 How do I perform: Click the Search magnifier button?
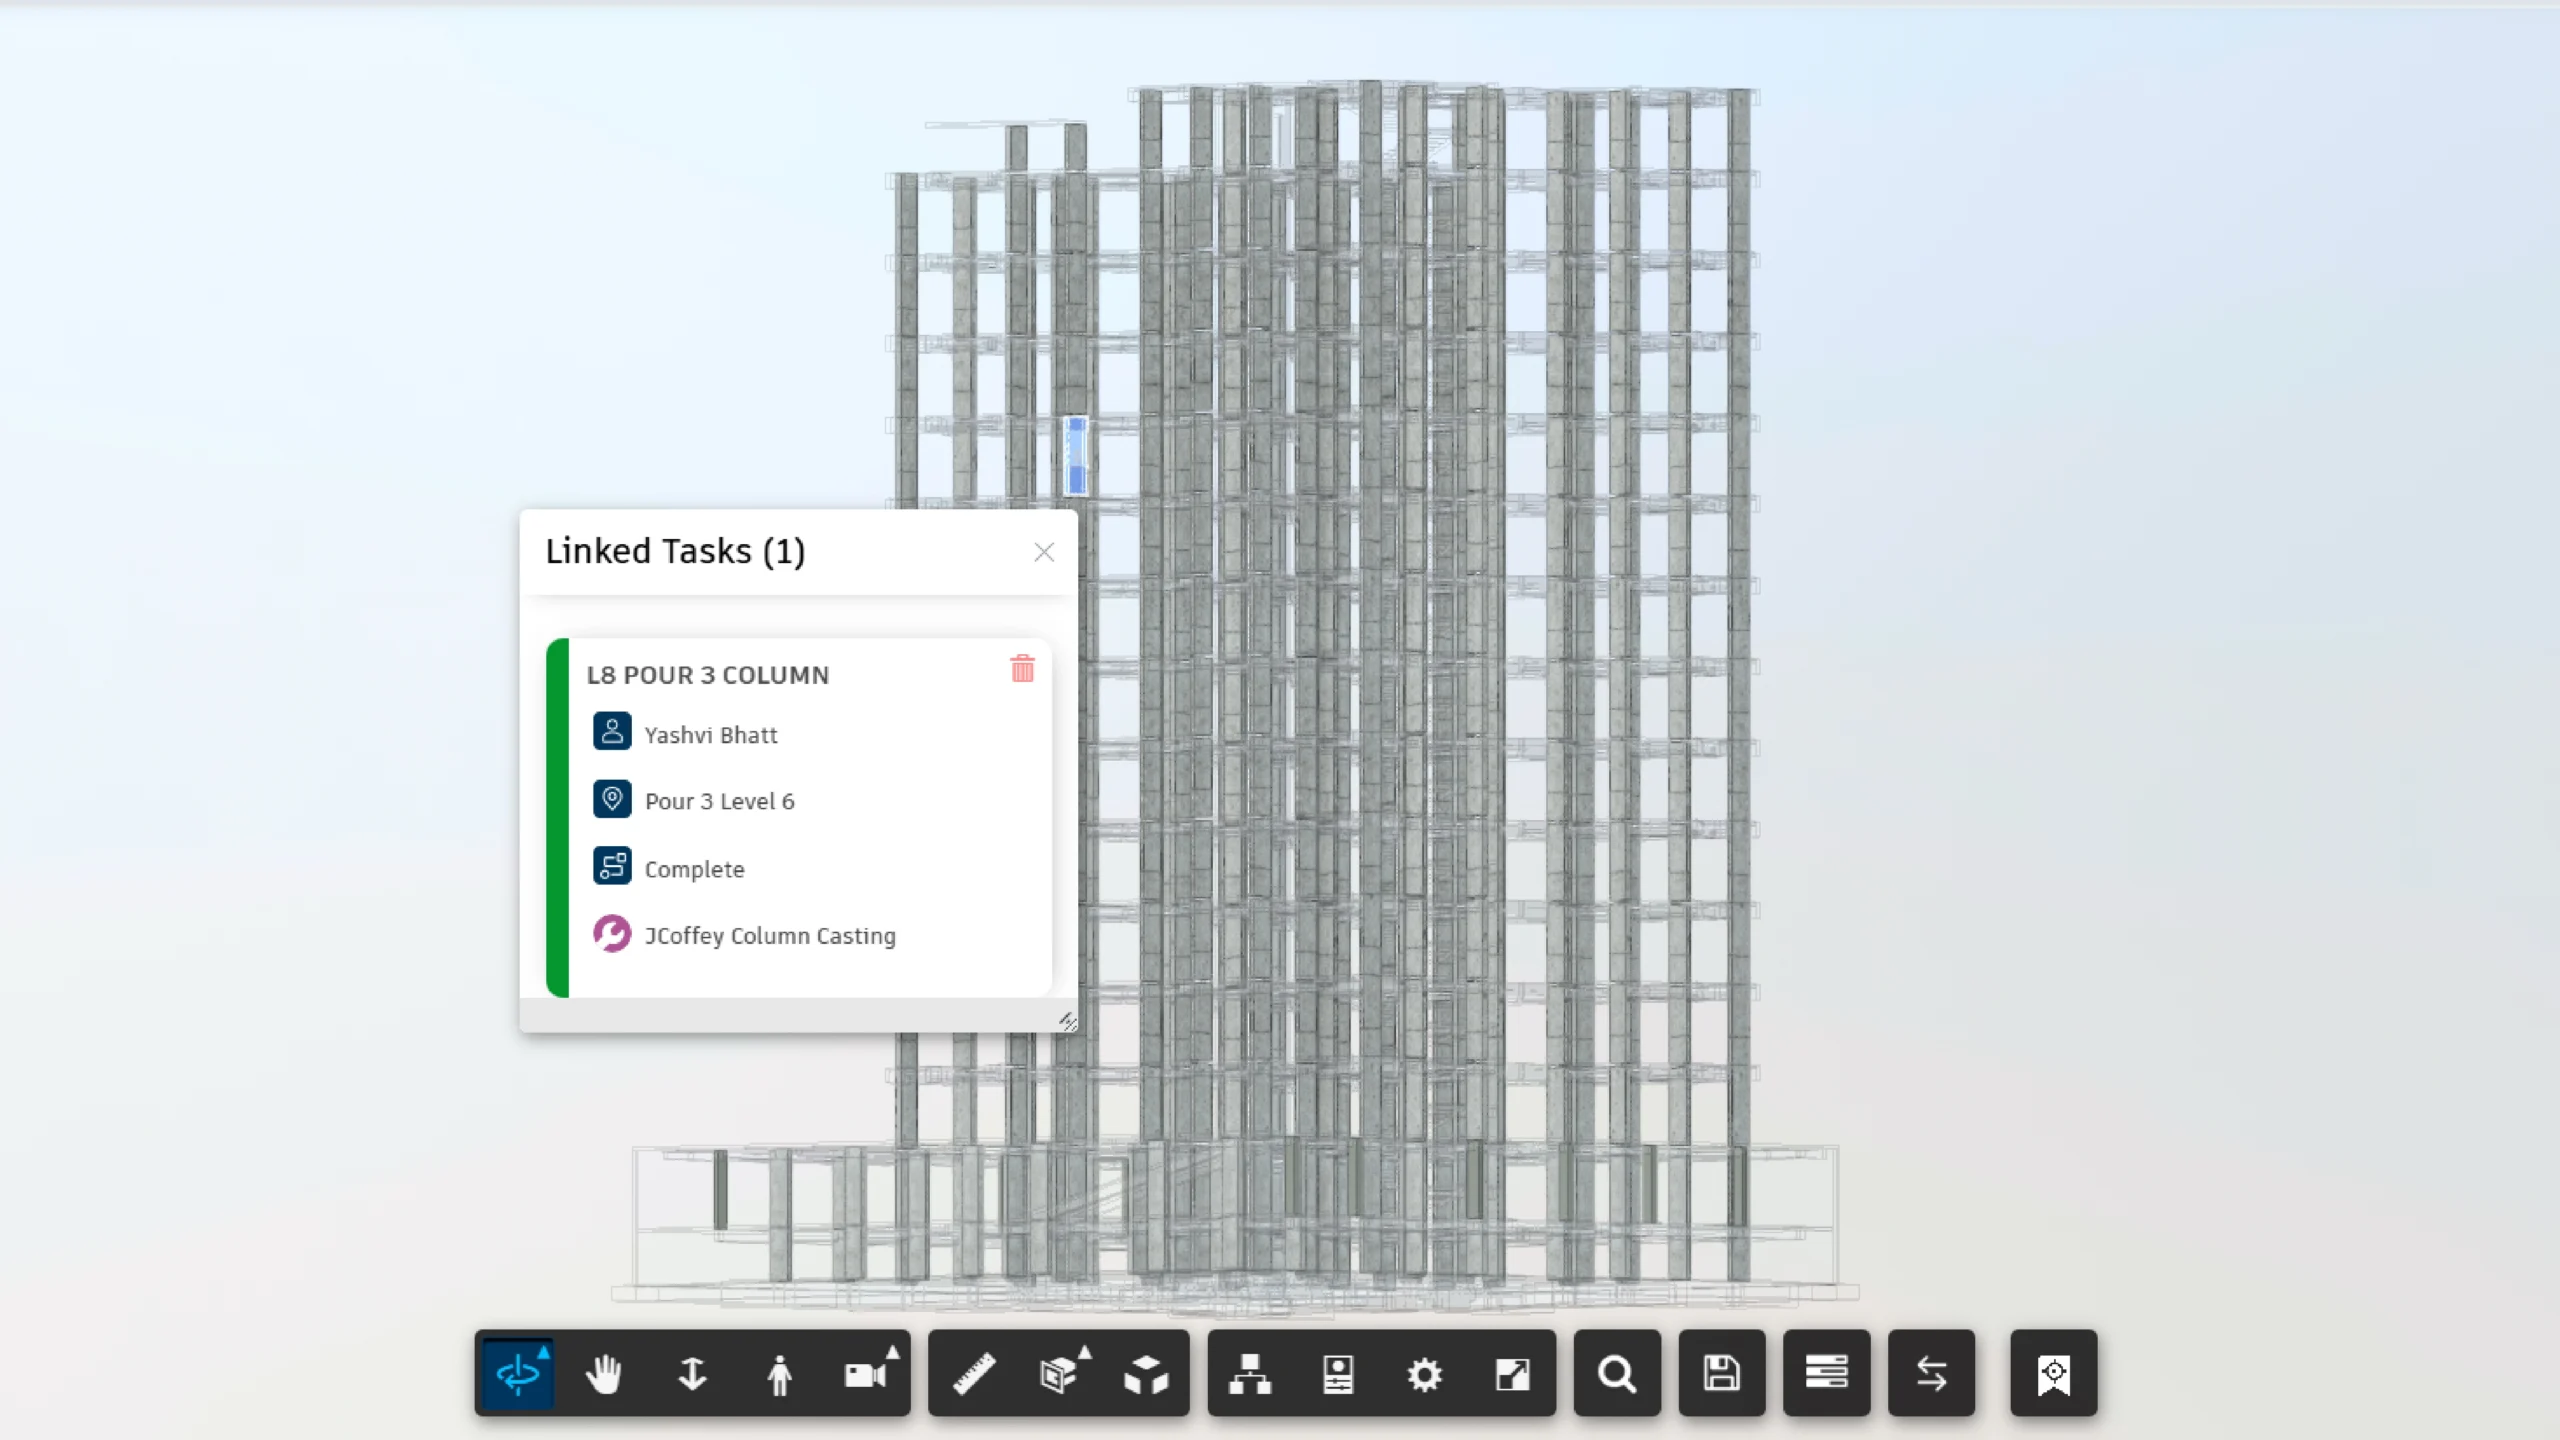1617,1374
